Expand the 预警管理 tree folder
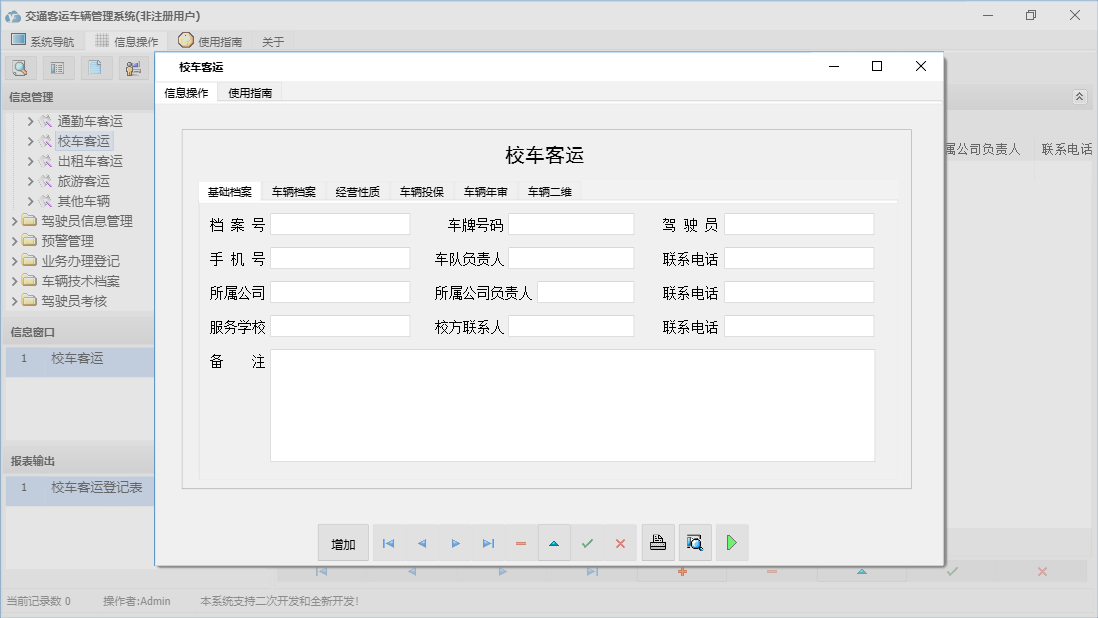Viewport: 1098px width, 618px height. point(15,241)
